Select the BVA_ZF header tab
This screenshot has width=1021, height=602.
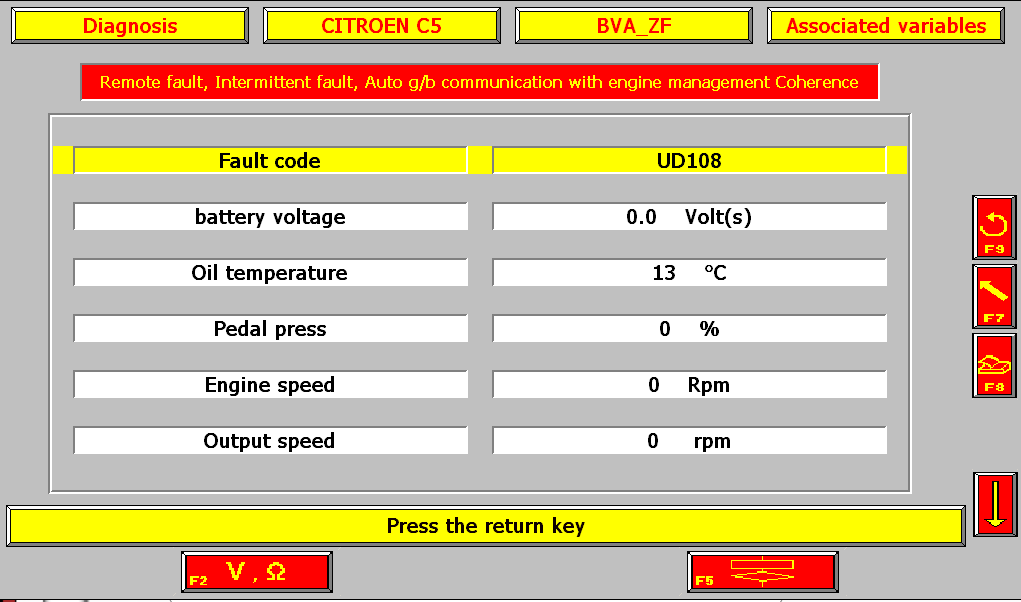634,26
